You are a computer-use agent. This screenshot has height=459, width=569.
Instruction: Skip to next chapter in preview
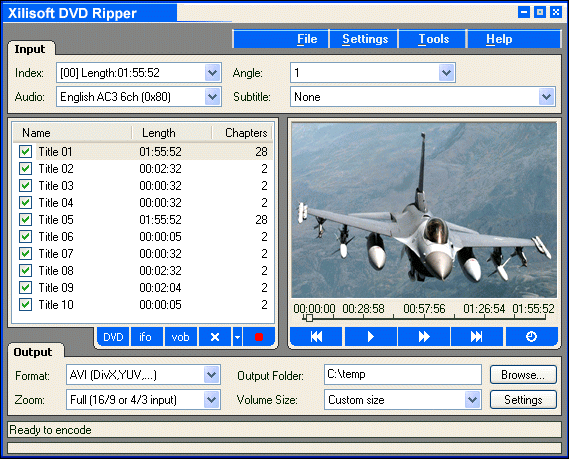pos(476,337)
